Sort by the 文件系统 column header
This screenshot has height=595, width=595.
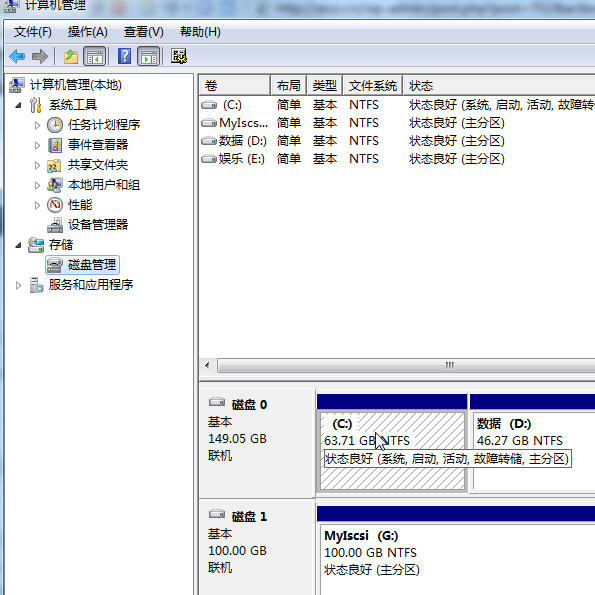coord(373,85)
